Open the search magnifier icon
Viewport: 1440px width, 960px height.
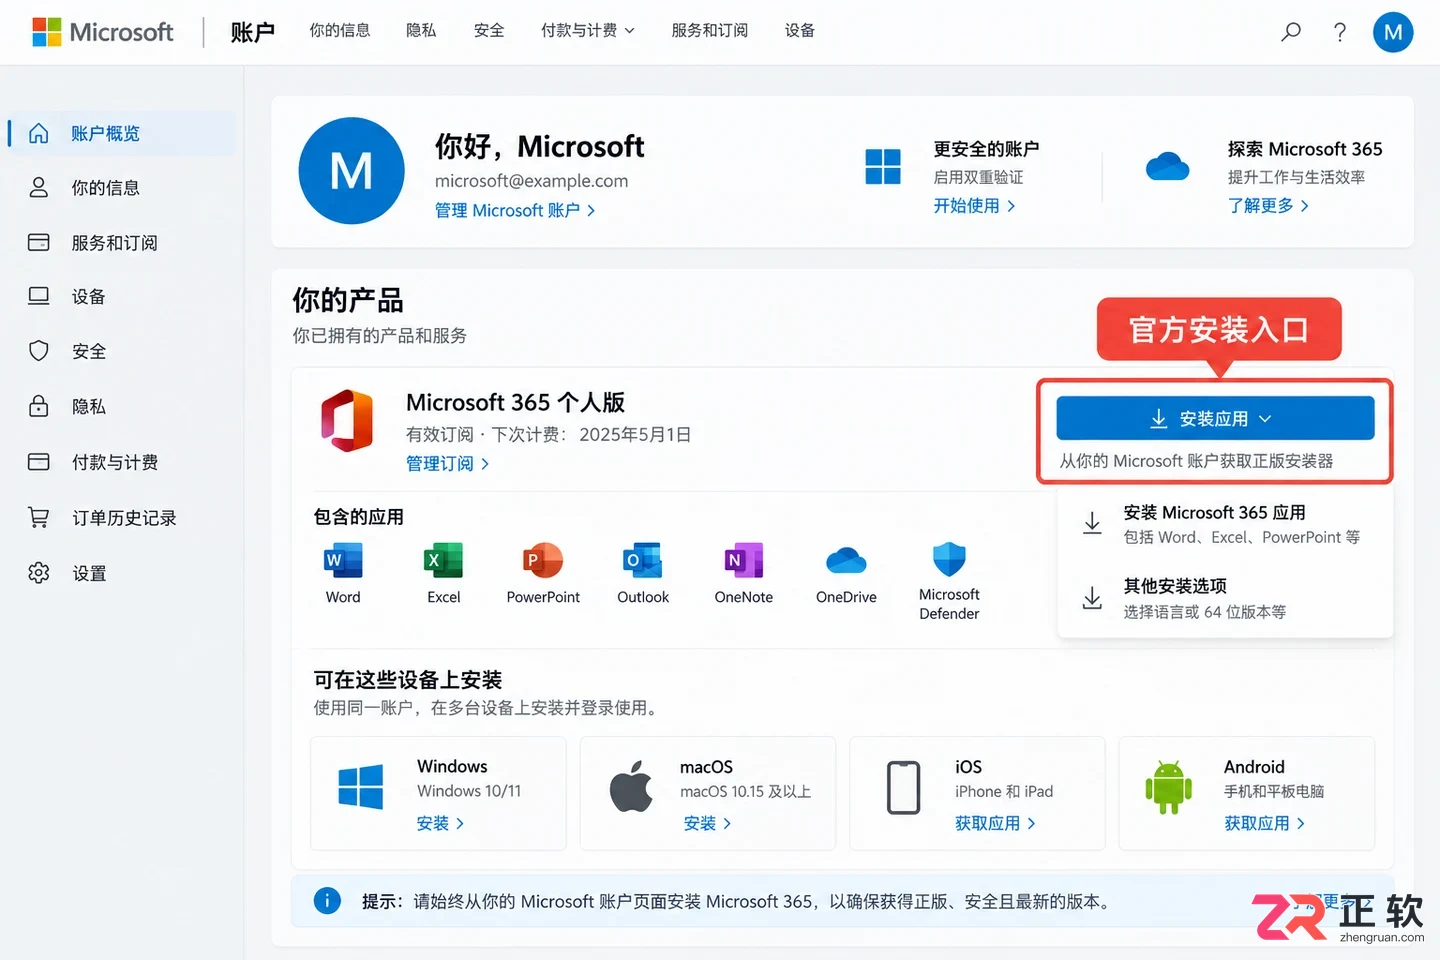1291,32
